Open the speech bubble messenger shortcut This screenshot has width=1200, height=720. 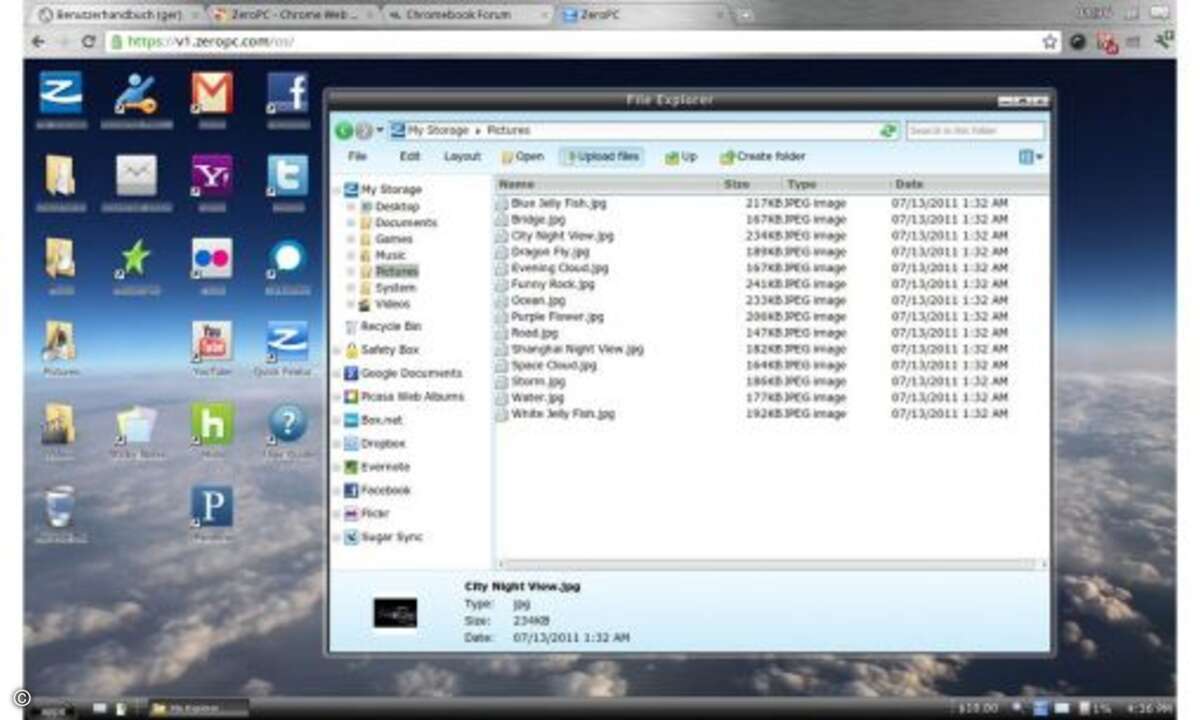point(287,258)
